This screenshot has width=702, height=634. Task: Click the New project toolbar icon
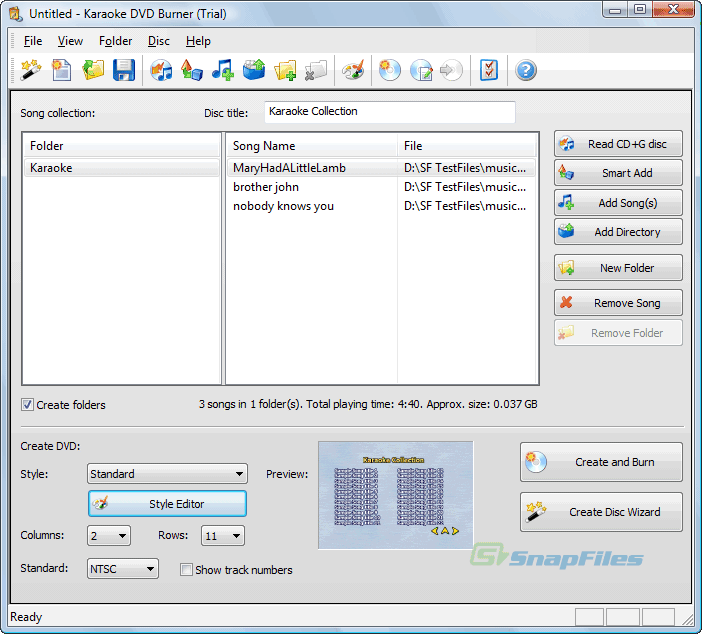pyautogui.click(x=61, y=70)
